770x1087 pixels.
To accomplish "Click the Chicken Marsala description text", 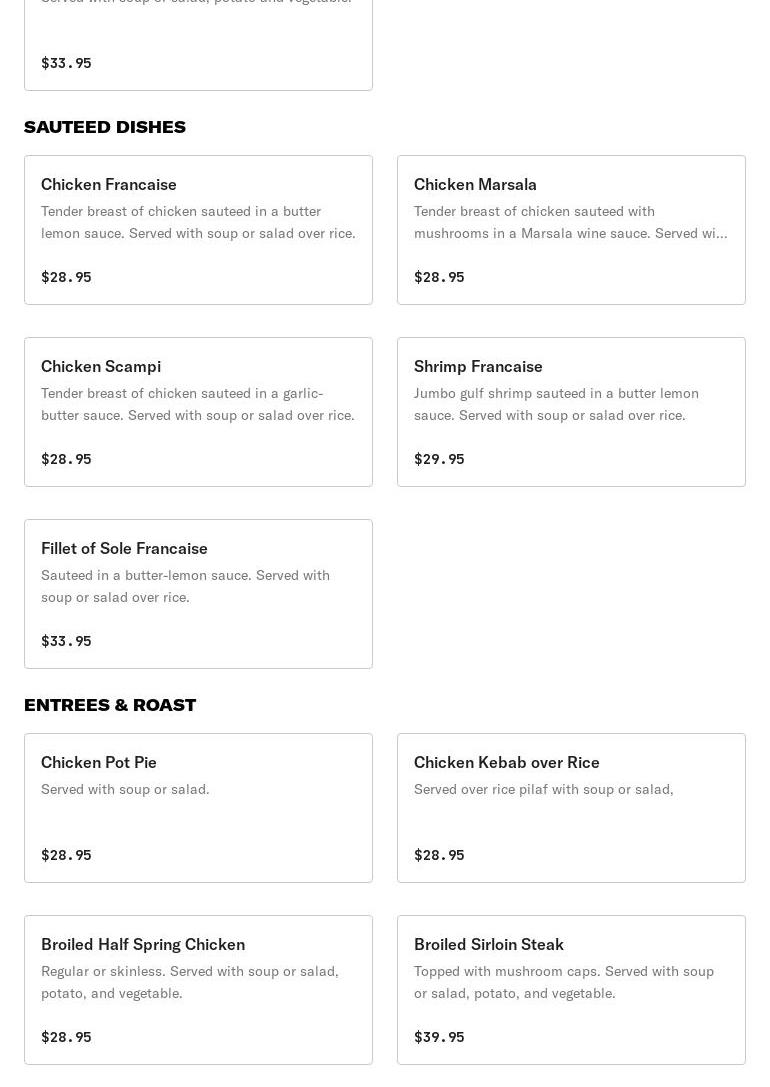I will click(570, 222).
